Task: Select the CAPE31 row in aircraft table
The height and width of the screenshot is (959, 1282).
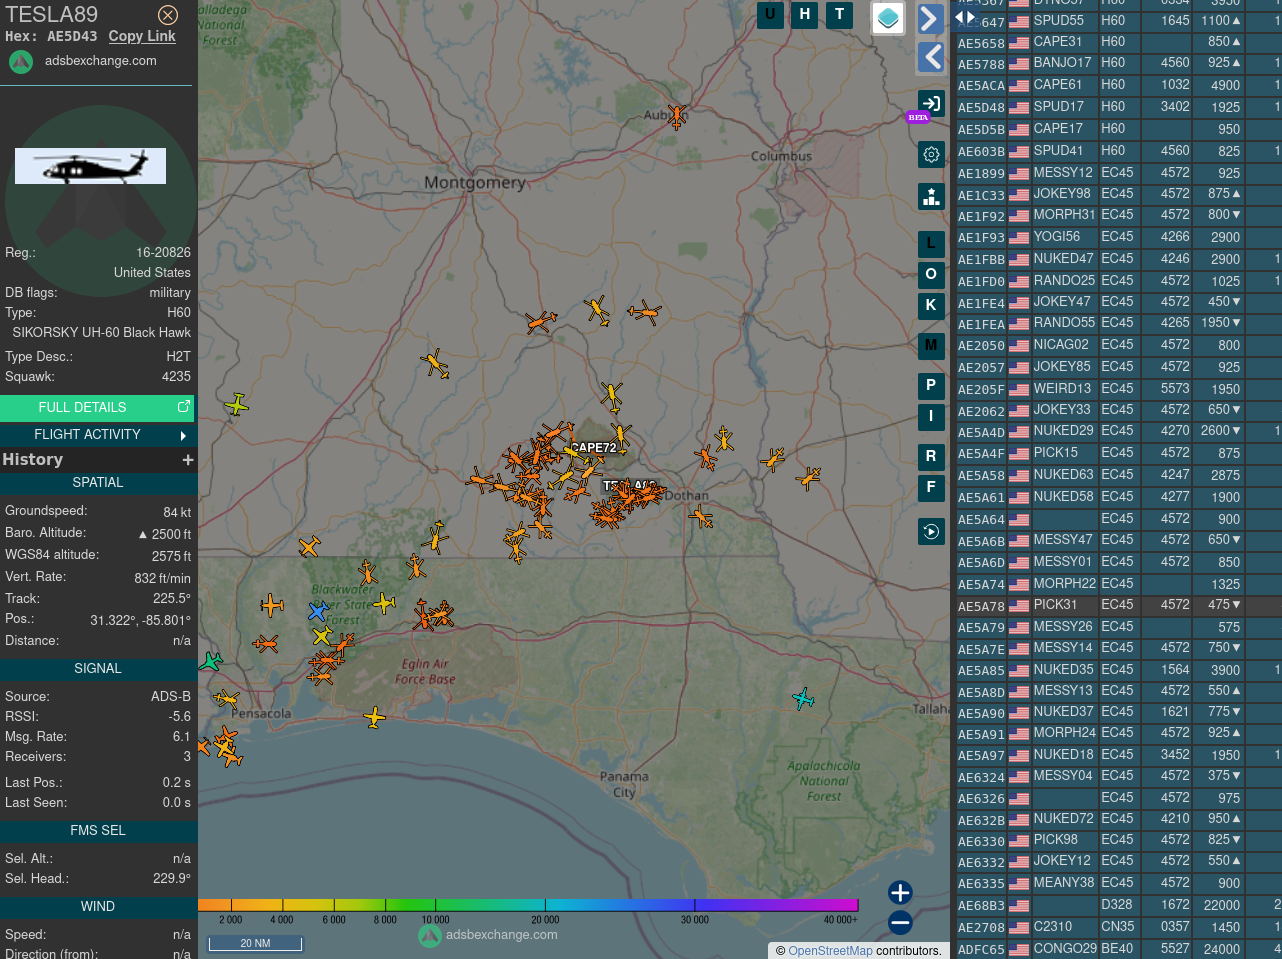Action: pyautogui.click(x=1118, y=43)
